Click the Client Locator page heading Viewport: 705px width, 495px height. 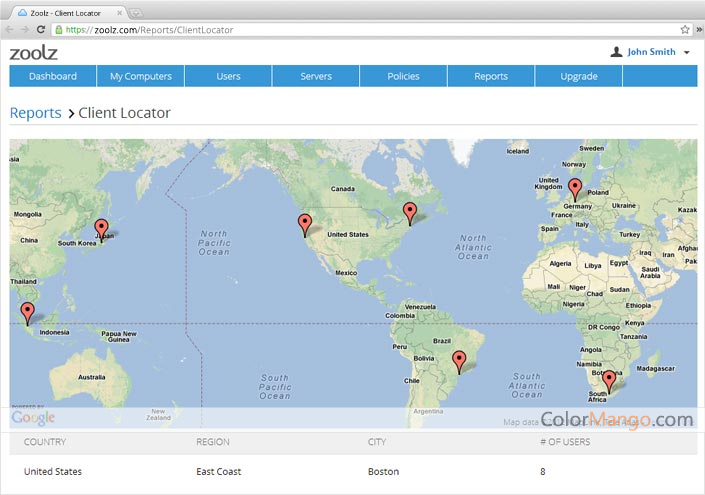click(125, 113)
